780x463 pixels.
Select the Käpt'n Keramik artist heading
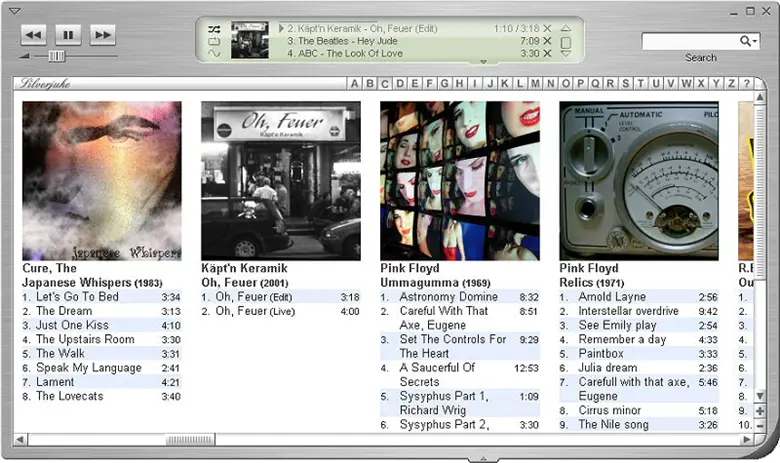point(244,269)
